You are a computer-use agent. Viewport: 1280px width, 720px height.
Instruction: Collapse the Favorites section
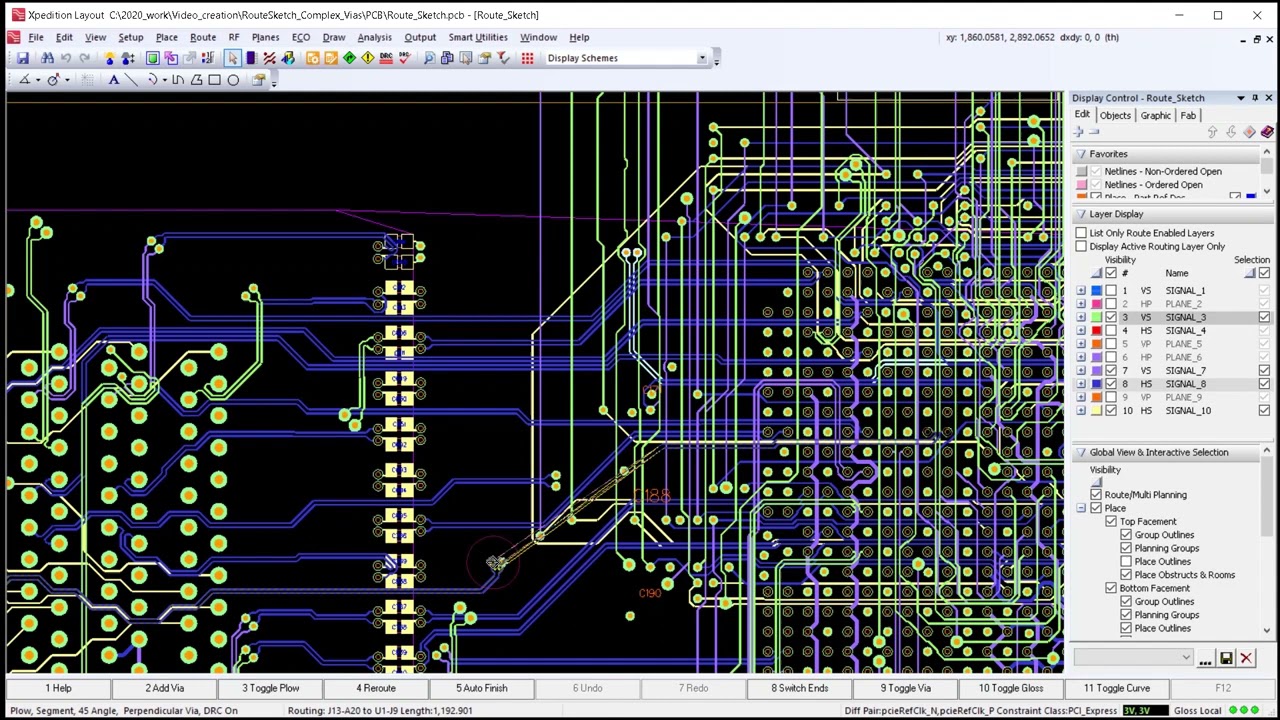point(1080,154)
